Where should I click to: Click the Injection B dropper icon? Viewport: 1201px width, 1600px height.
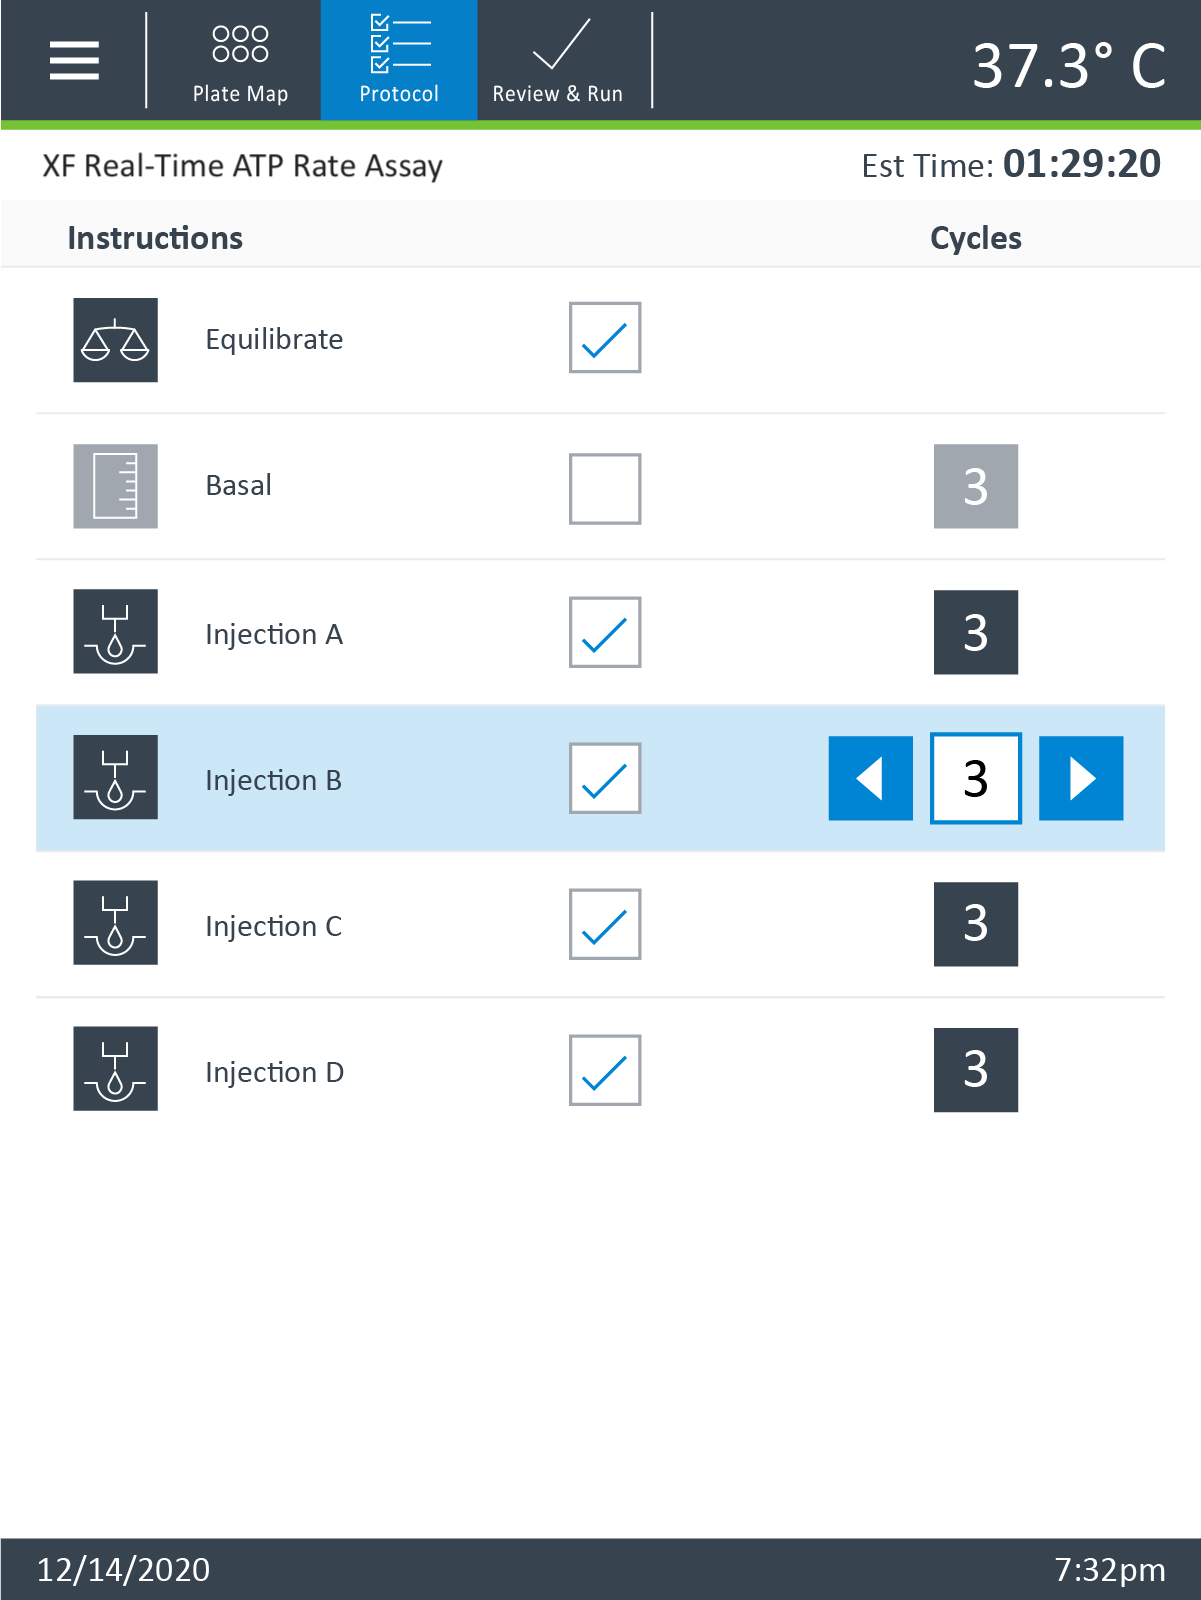[115, 777]
